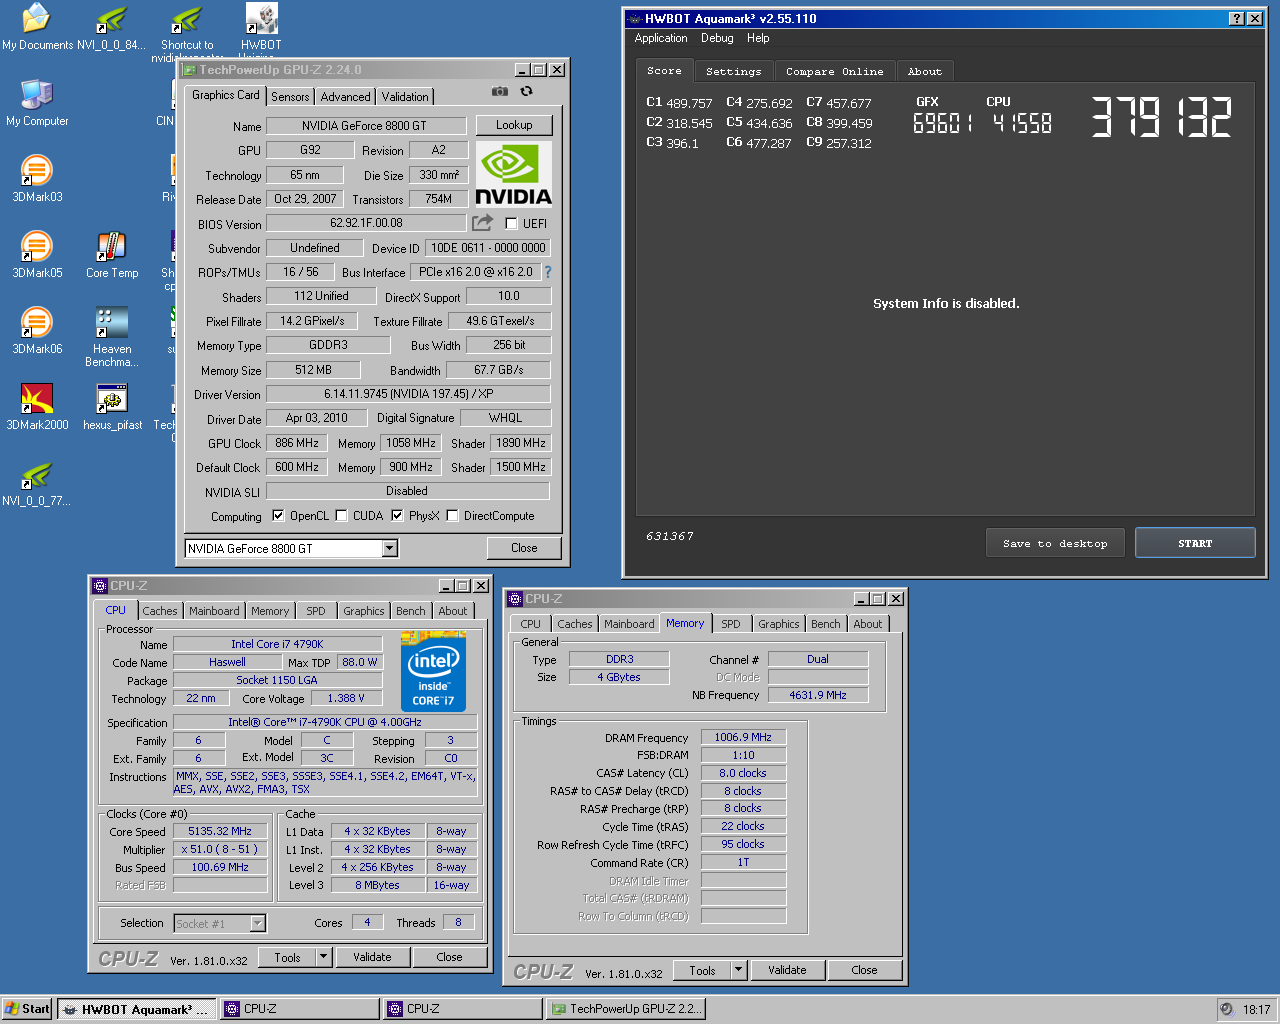Open the SPD tab in CPU-Z Memory window

(x=731, y=624)
